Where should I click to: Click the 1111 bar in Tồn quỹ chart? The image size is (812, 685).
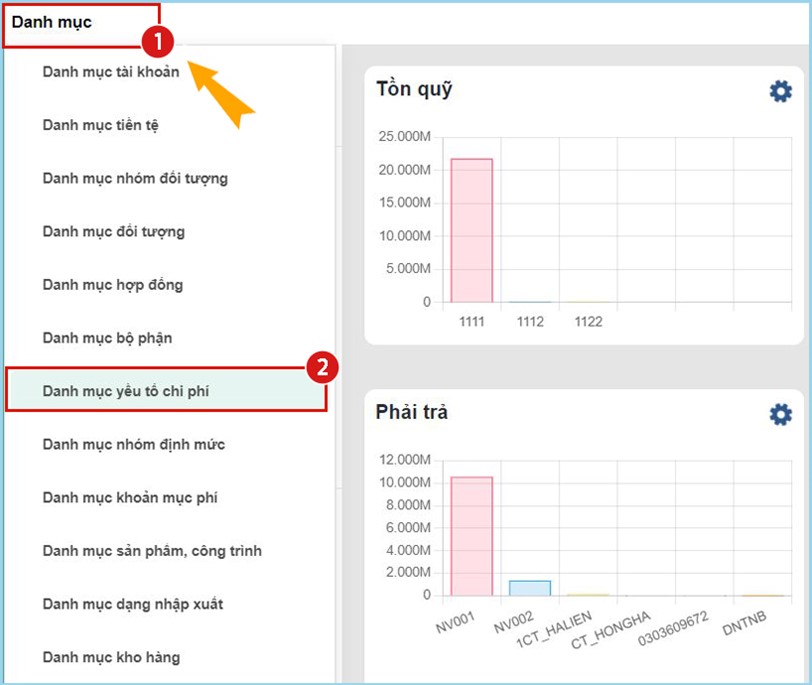pyautogui.click(x=471, y=230)
